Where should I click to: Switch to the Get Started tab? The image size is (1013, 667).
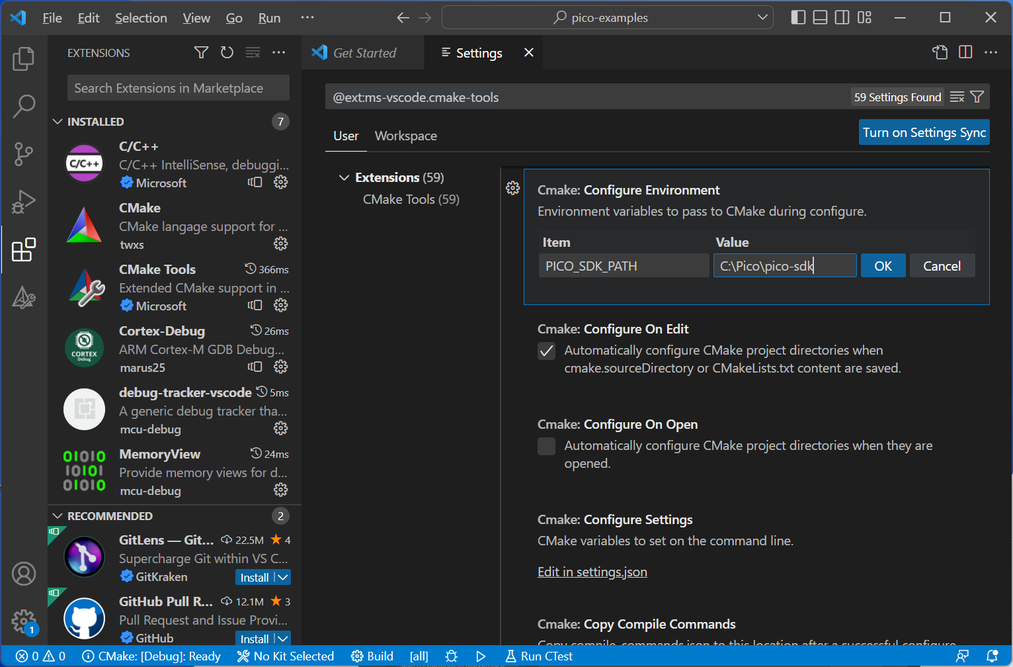coord(364,53)
